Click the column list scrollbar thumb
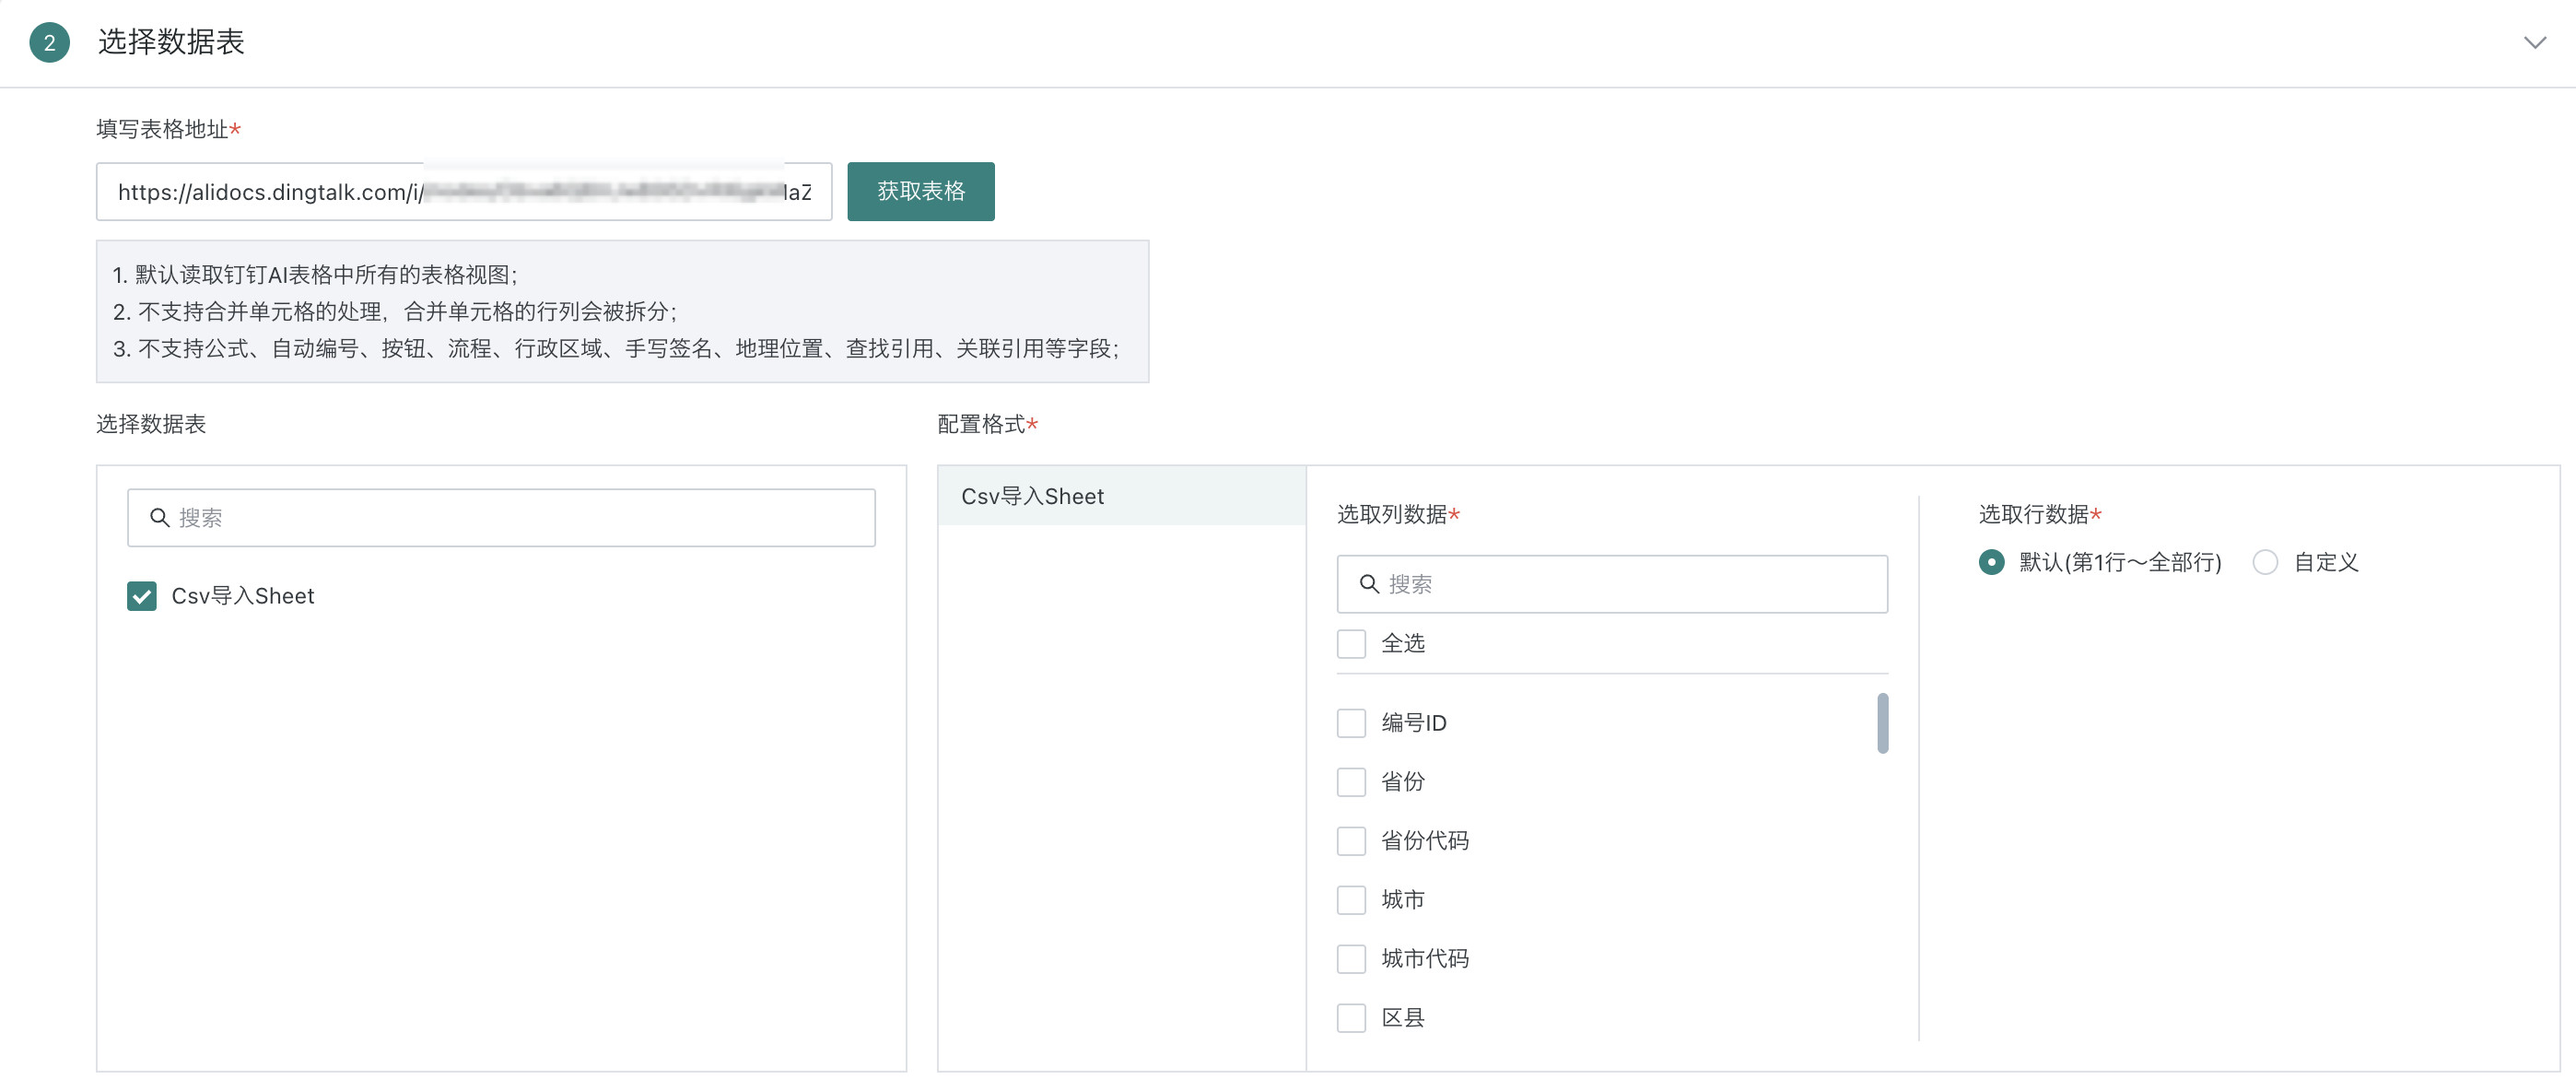 click(1882, 723)
